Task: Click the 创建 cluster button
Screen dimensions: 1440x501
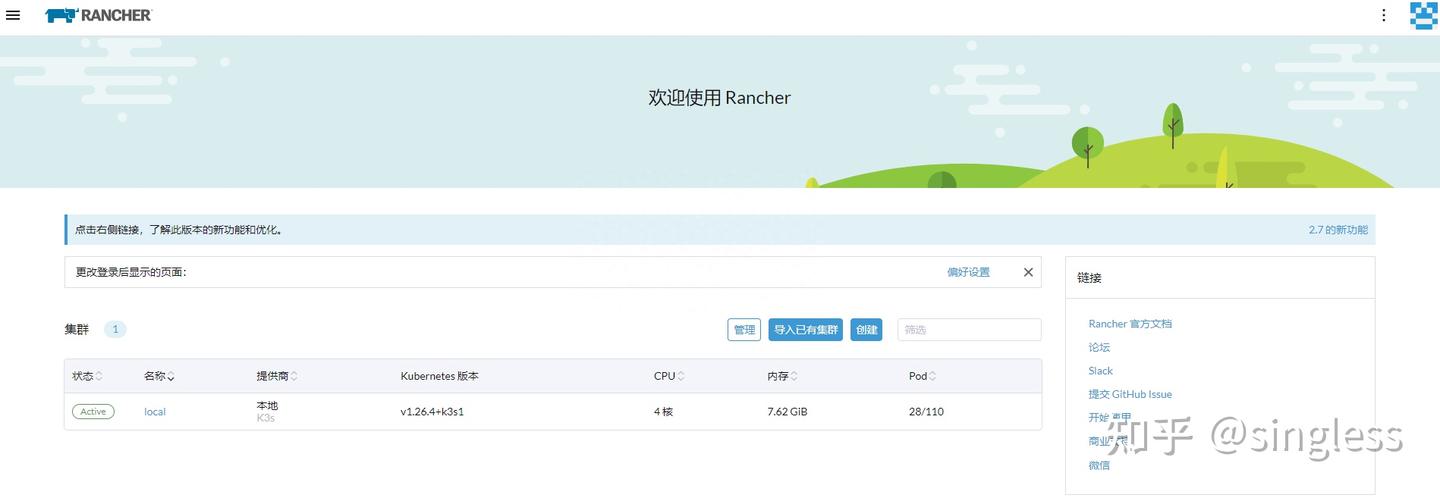Action: coord(867,330)
